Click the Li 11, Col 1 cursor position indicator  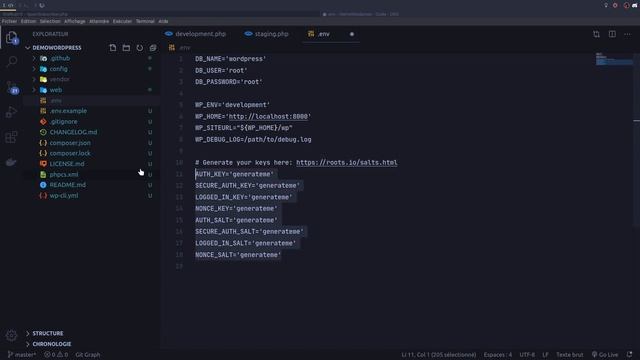point(438,354)
